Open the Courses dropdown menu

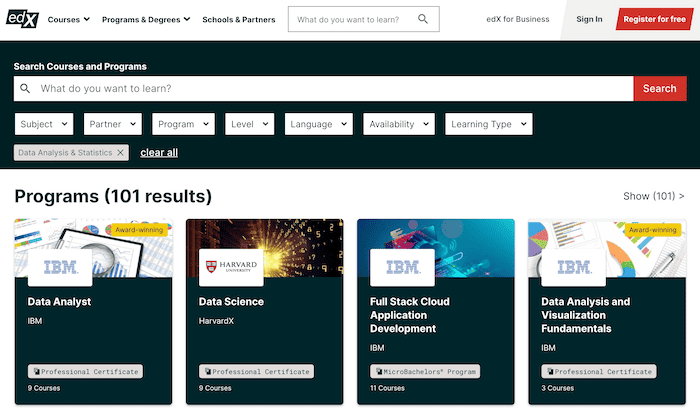[69, 20]
